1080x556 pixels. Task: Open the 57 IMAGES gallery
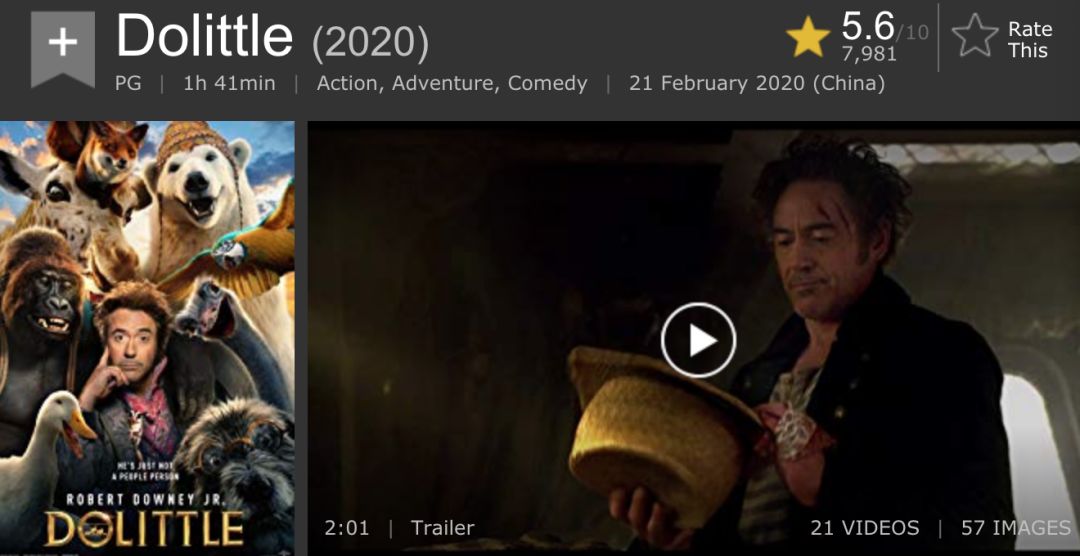tap(1016, 528)
